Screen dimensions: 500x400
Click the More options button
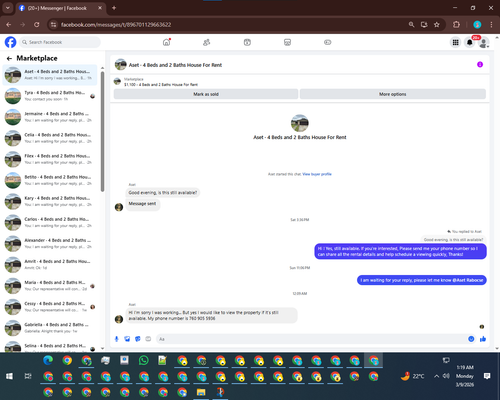click(x=393, y=94)
